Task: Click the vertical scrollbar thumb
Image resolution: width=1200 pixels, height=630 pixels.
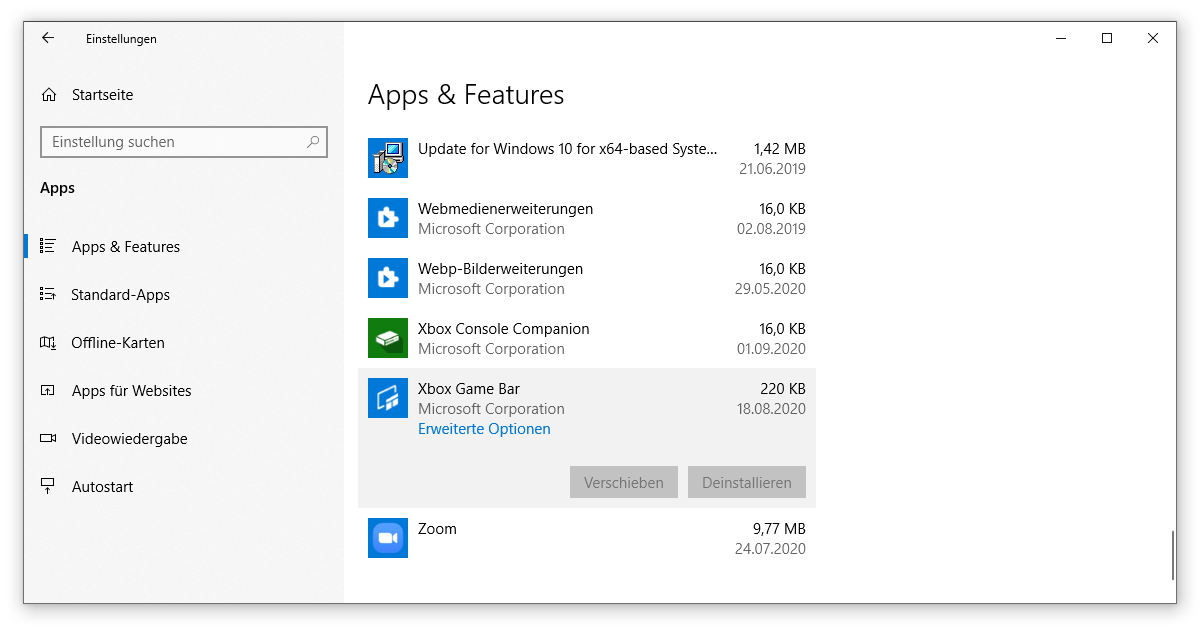Action: coord(1173,555)
